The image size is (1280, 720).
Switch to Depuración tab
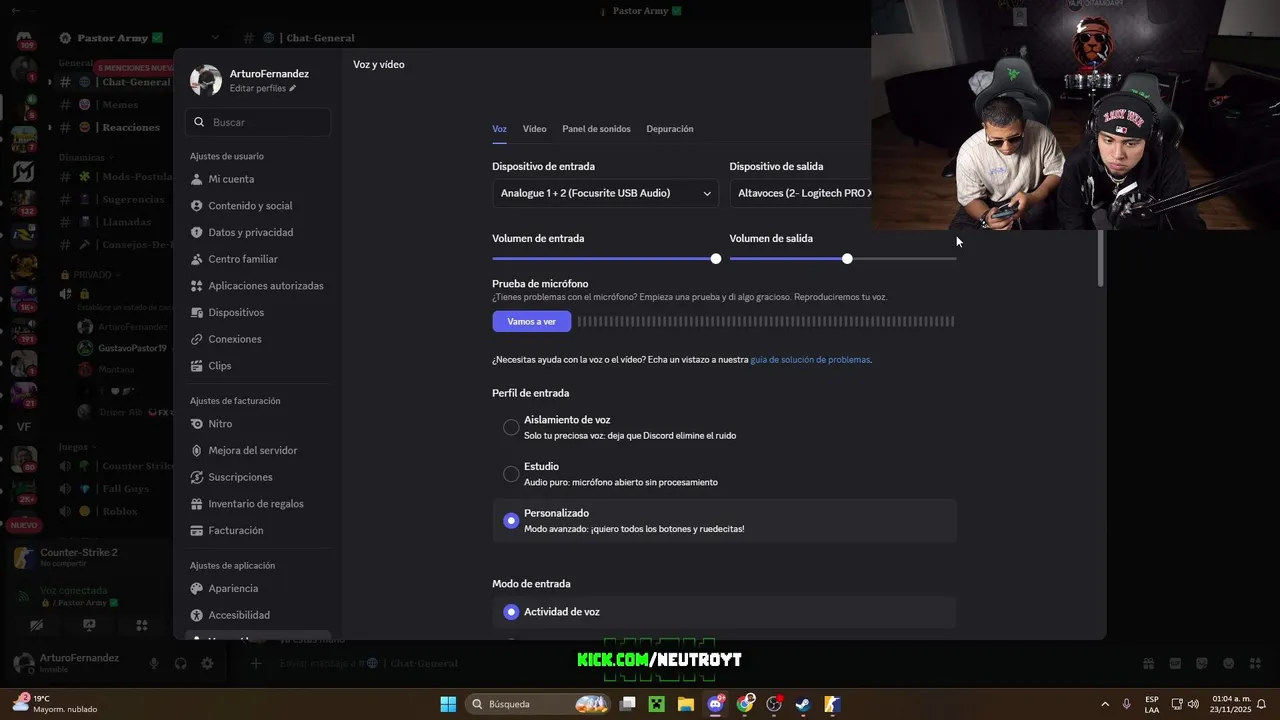coord(670,129)
